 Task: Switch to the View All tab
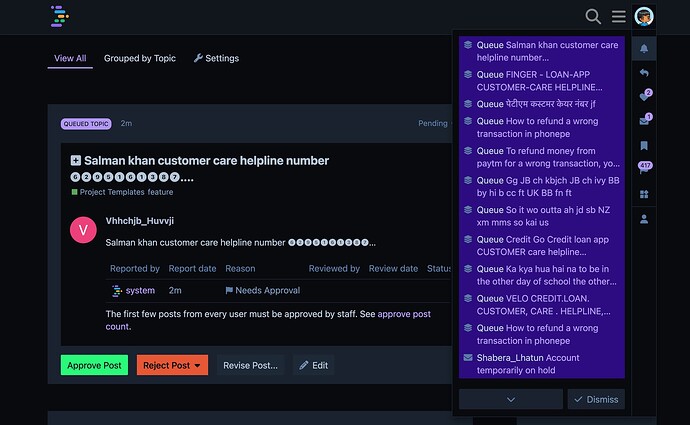(x=70, y=58)
